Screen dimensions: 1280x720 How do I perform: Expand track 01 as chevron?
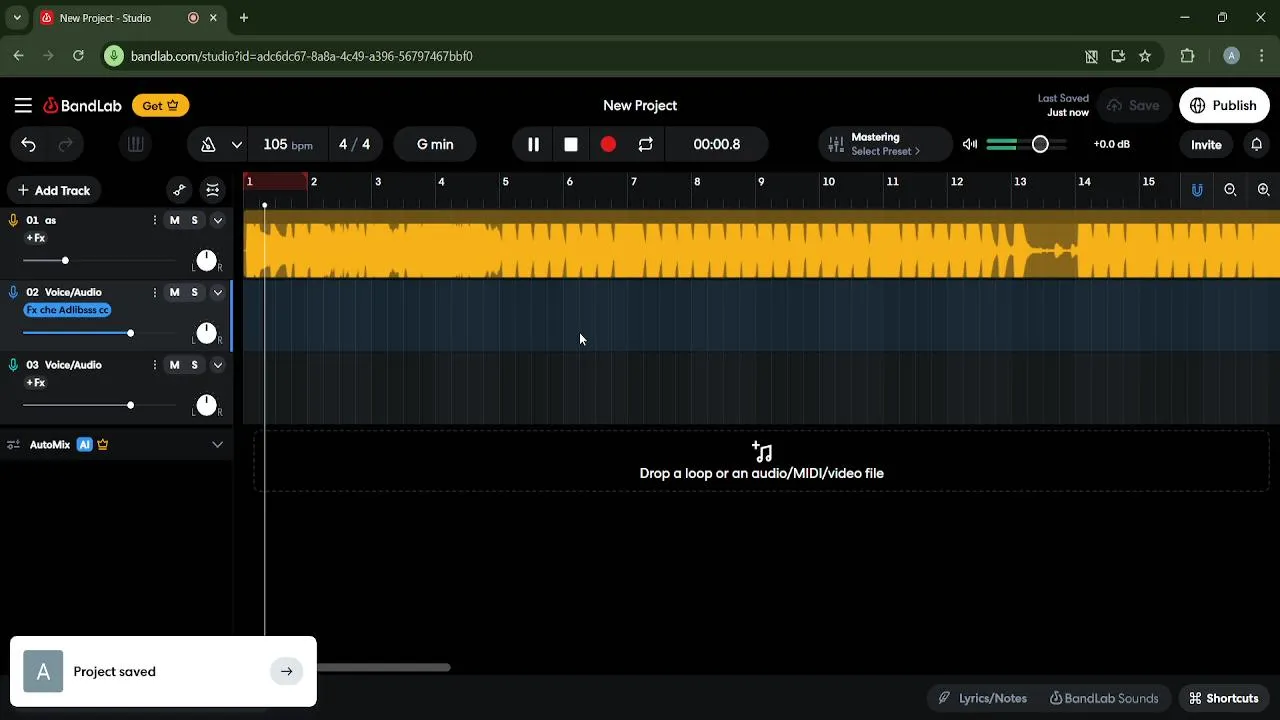(x=217, y=220)
